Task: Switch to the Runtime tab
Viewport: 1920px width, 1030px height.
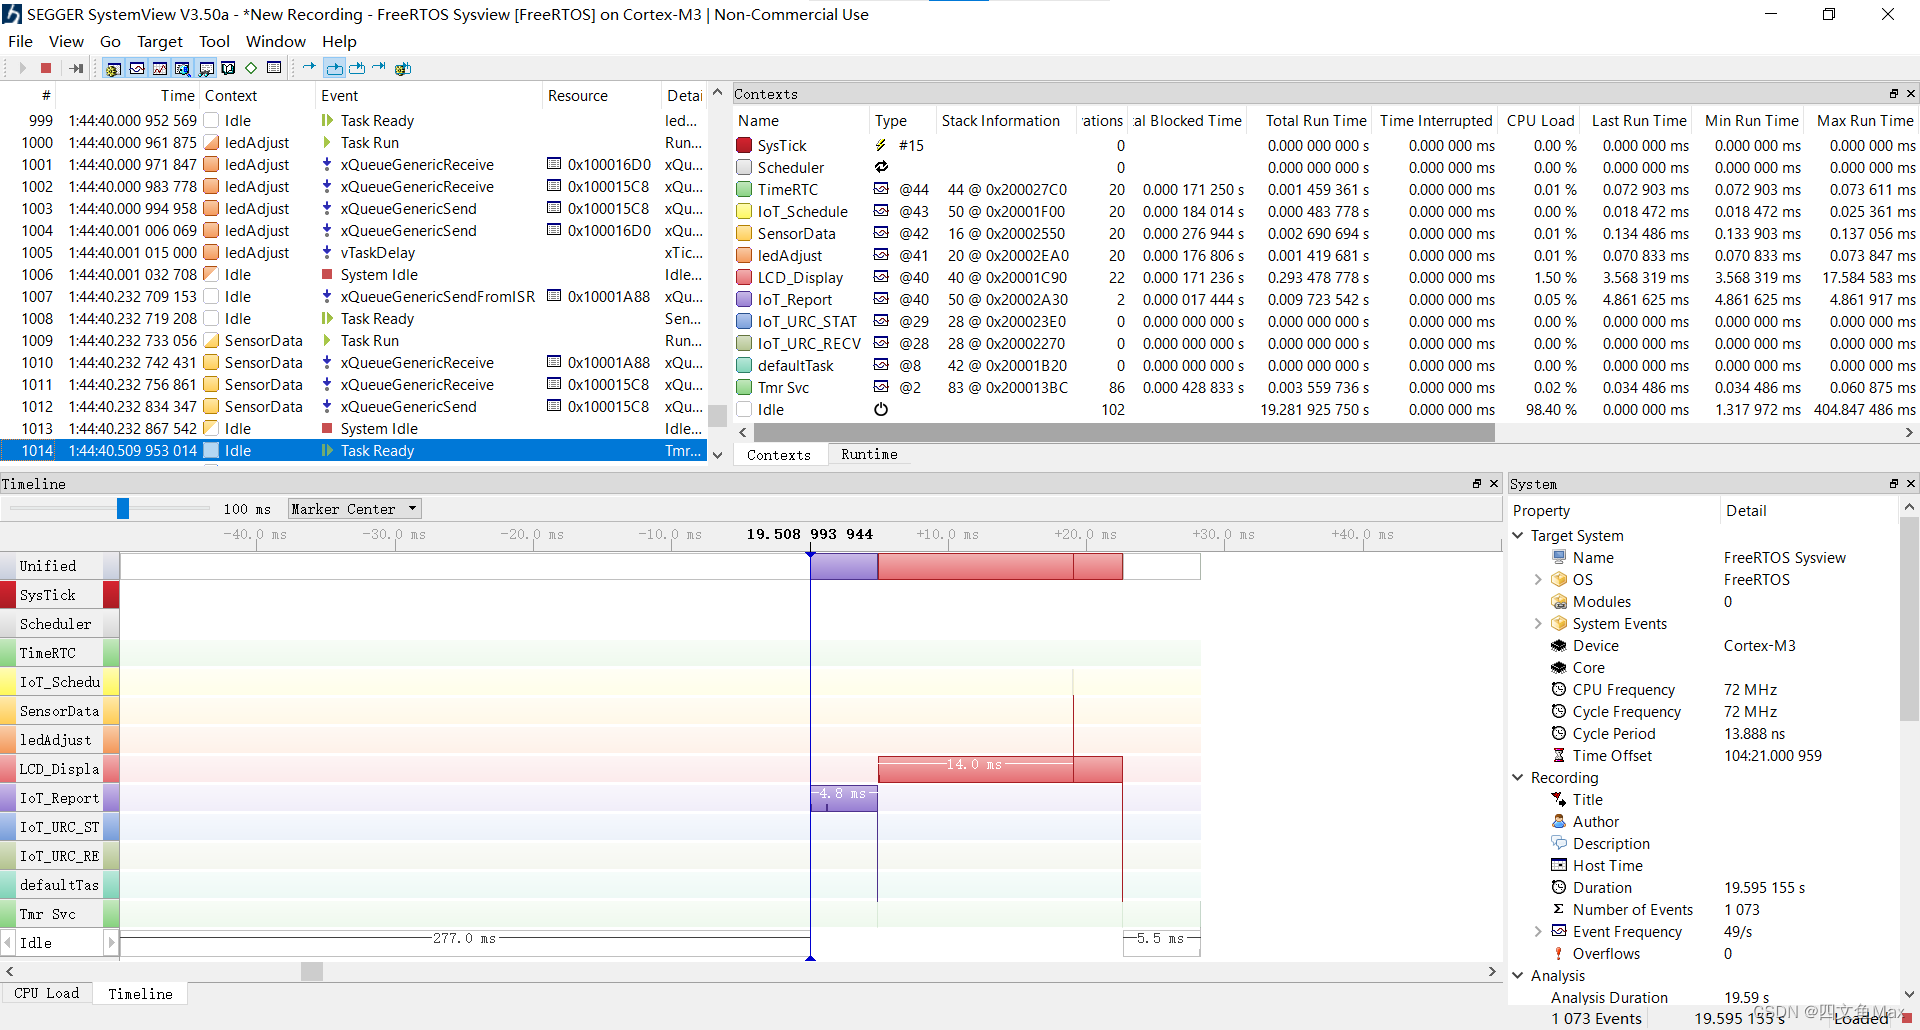Action: click(868, 454)
